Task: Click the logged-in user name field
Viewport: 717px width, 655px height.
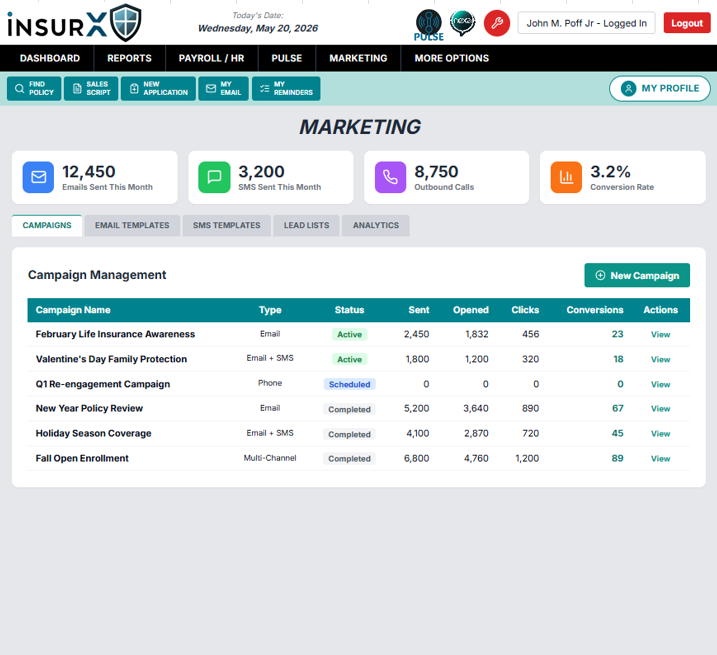Action: coord(586,23)
